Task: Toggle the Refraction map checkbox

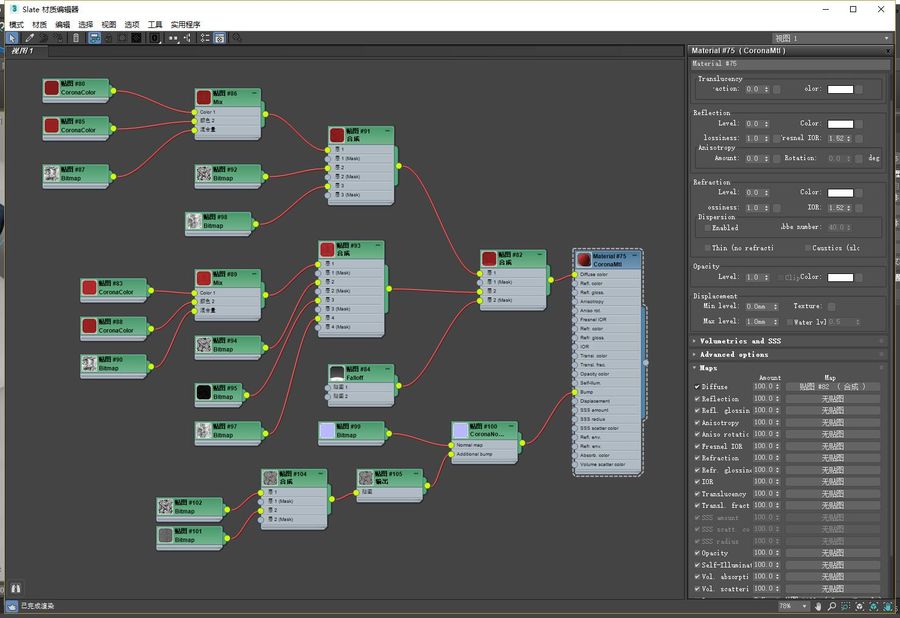Action: pyautogui.click(x=697, y=458)
